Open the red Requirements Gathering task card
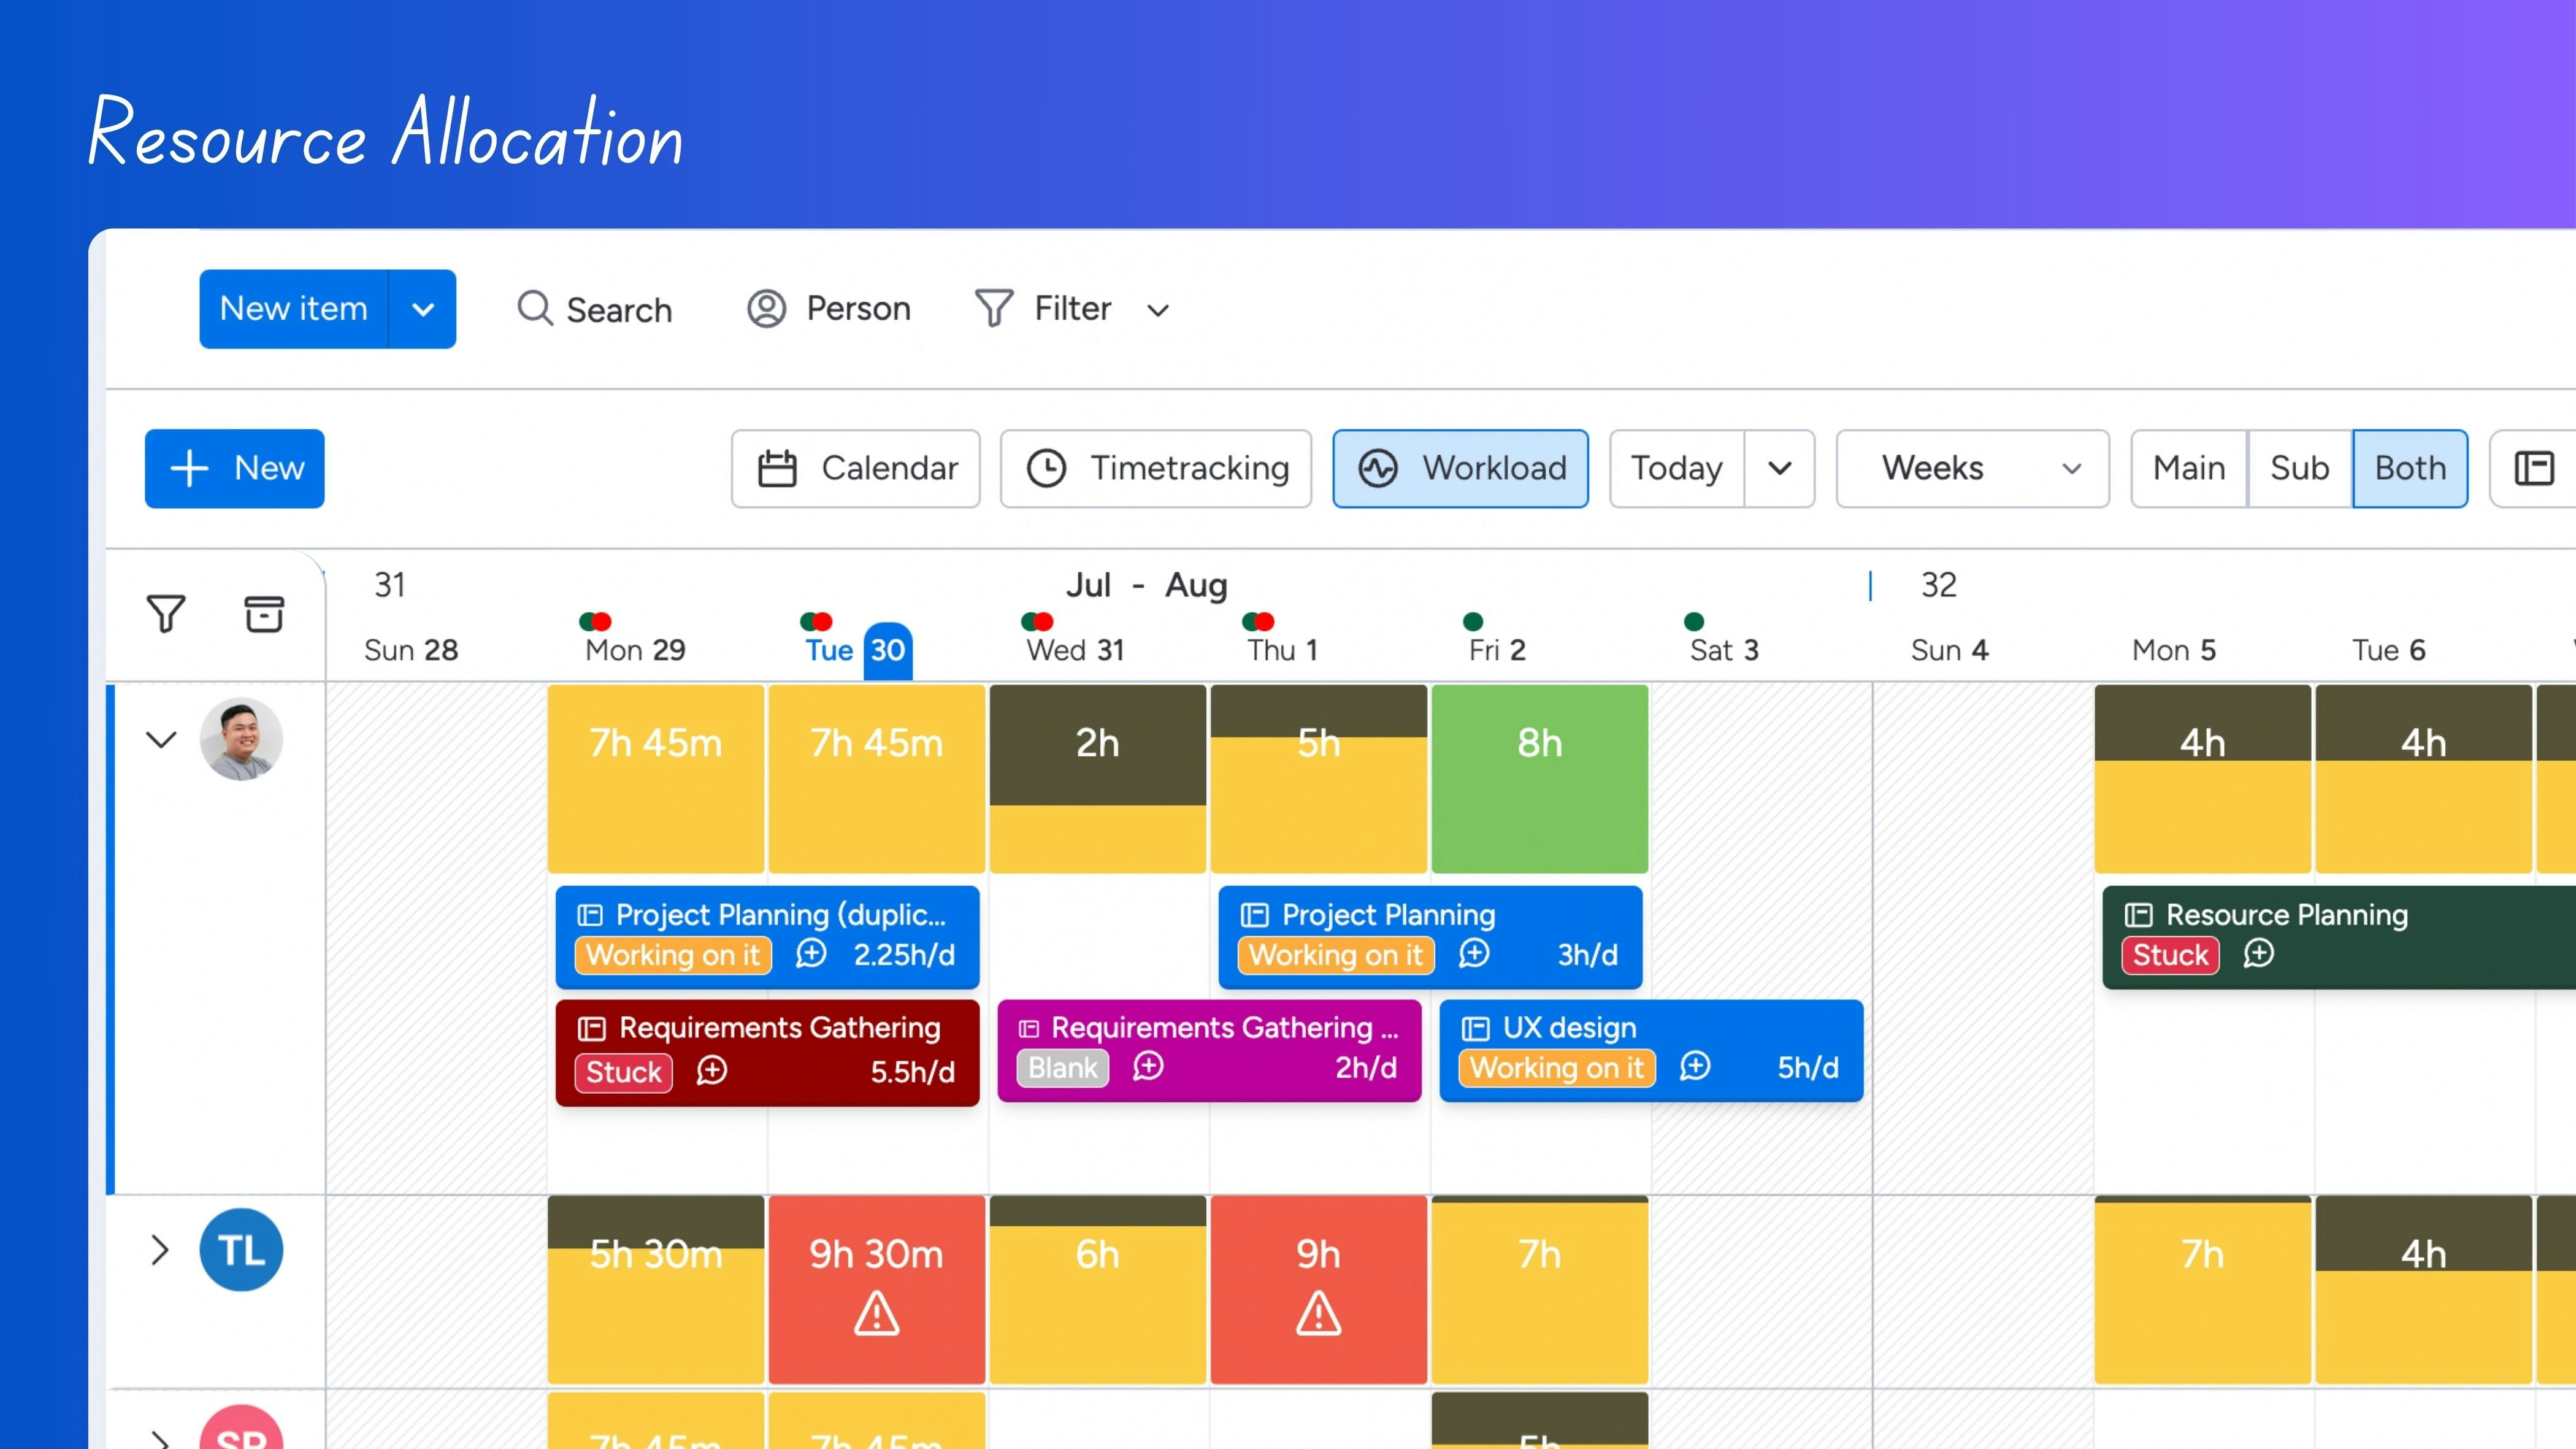The image size is (2576, 1449). [x=768, y=1053]
